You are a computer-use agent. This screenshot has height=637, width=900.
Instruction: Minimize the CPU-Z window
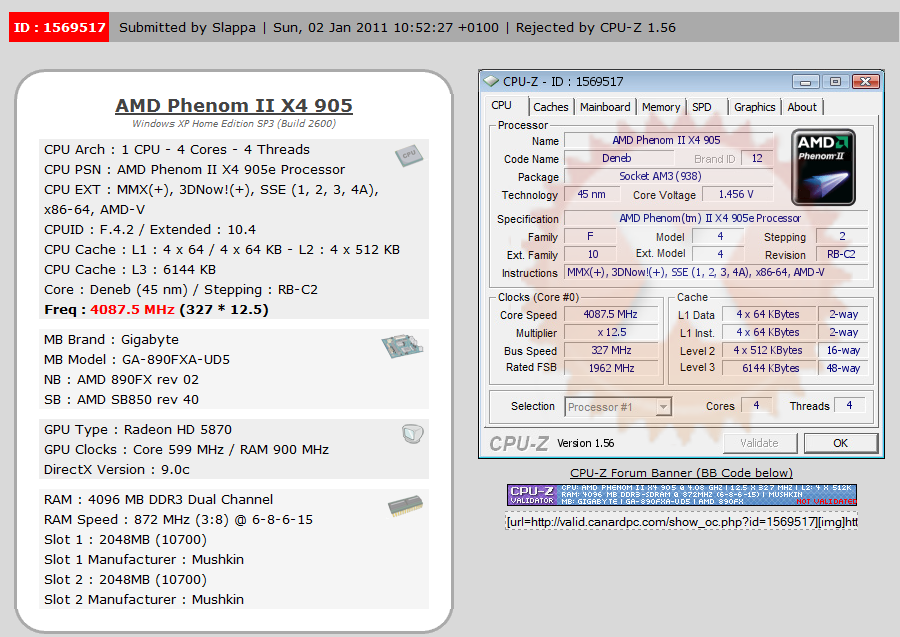pos(805,81)
